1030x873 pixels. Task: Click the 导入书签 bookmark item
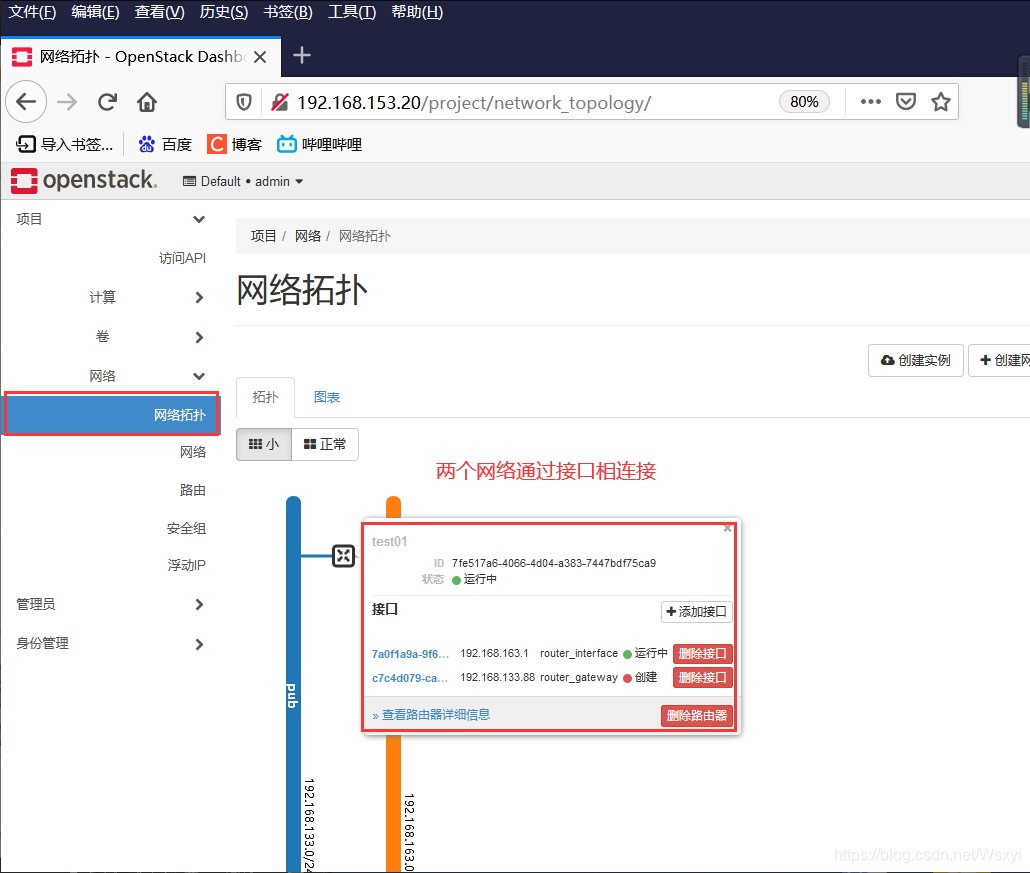(x=64, y=145)
